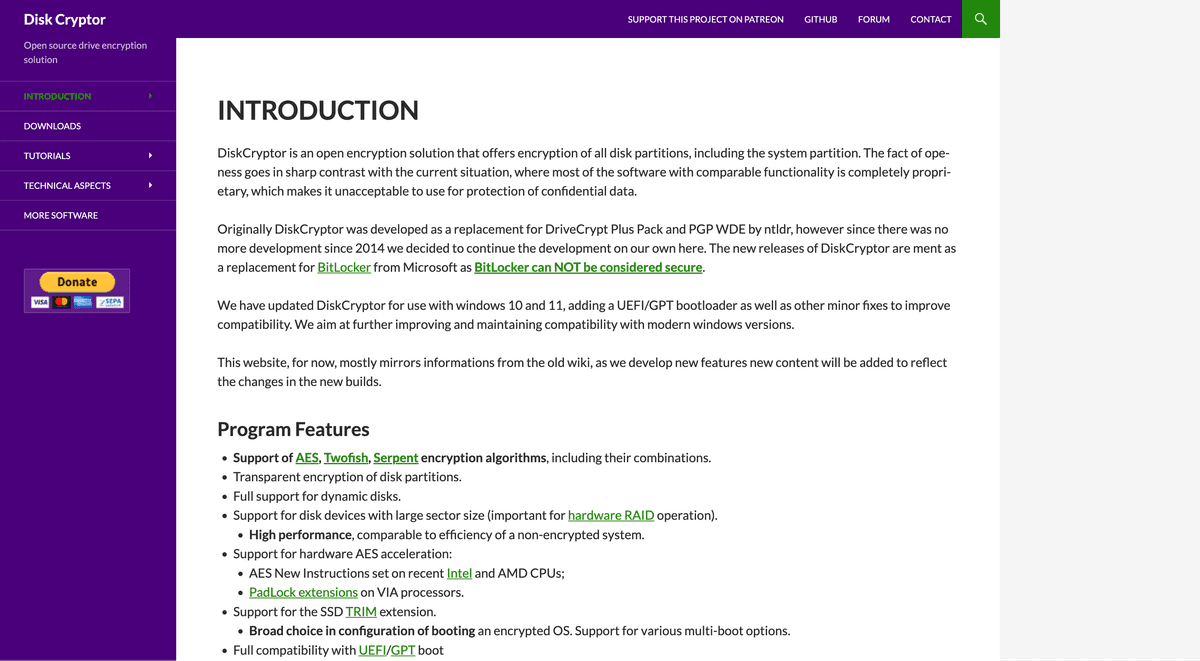Click the PayPal Donate button
The image size is (1200, 661).
tap(77, 282)
